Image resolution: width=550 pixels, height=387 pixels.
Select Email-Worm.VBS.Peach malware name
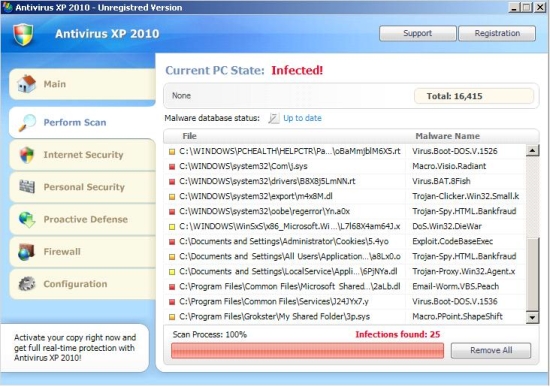coord(455,287)
